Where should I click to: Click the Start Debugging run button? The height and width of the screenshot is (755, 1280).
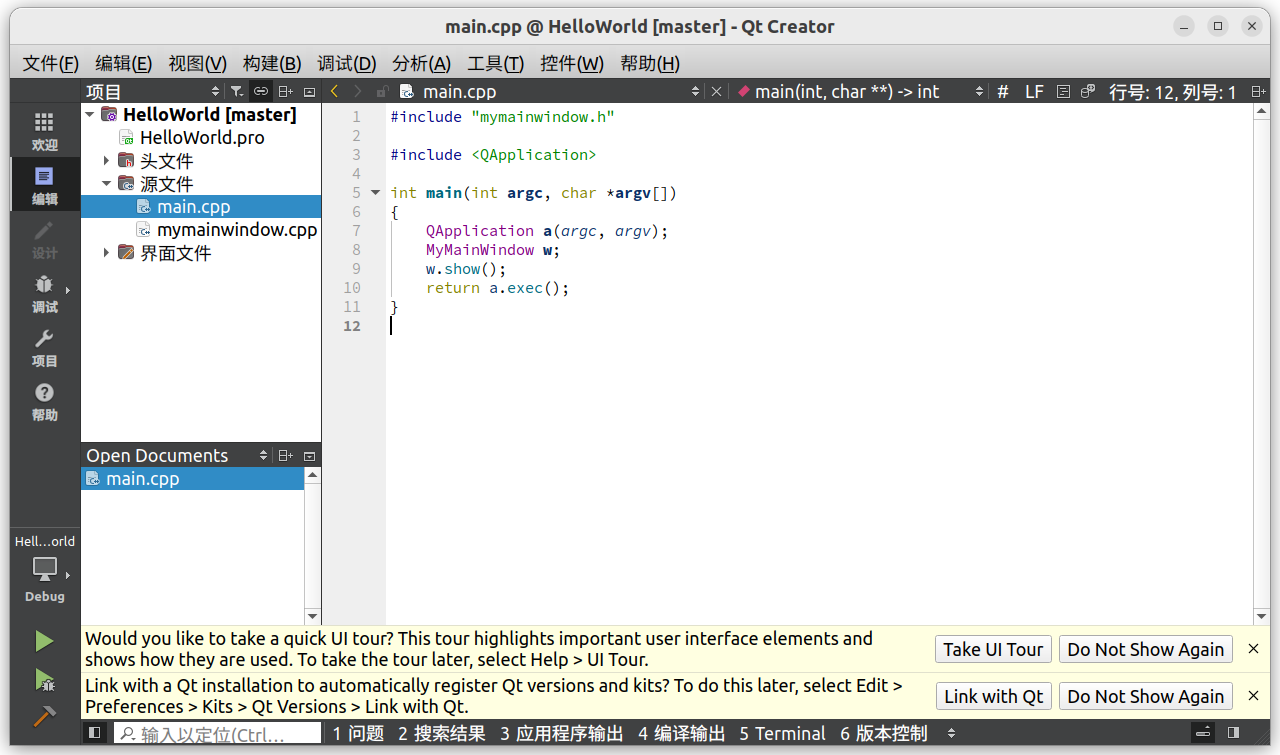pos(44,680)
